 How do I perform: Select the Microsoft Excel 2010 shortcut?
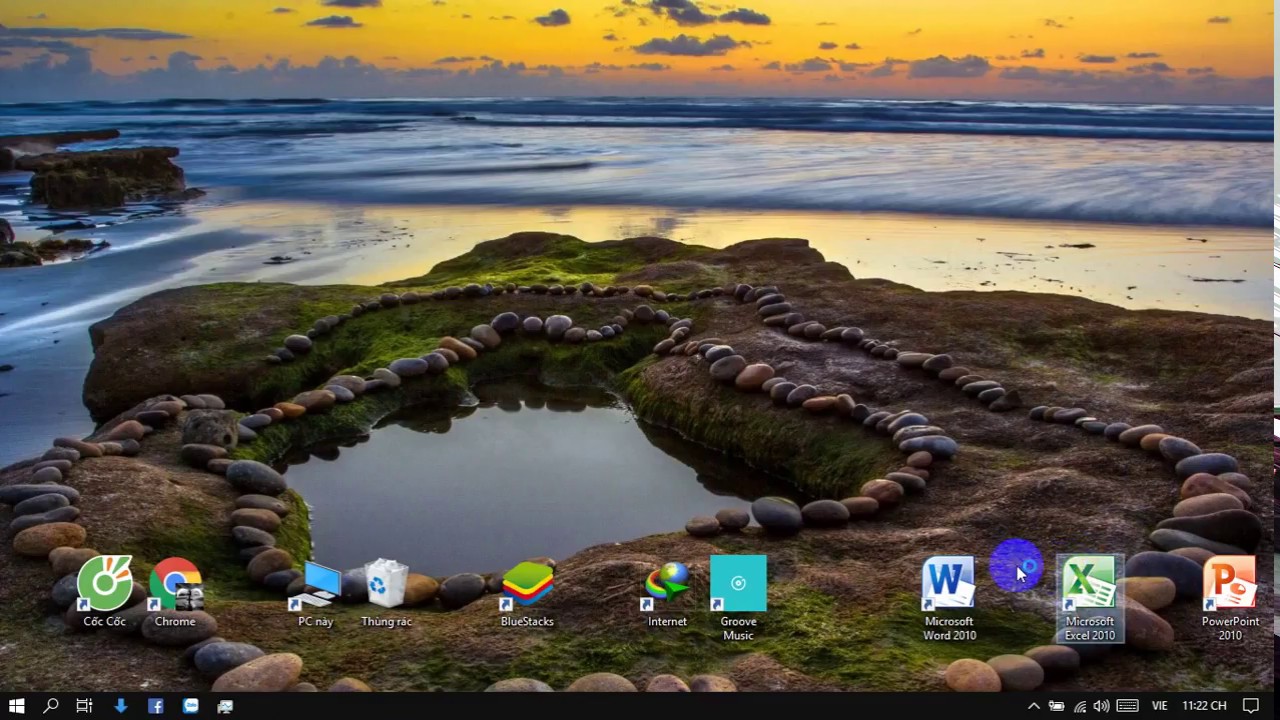[x=1089, y=598]
